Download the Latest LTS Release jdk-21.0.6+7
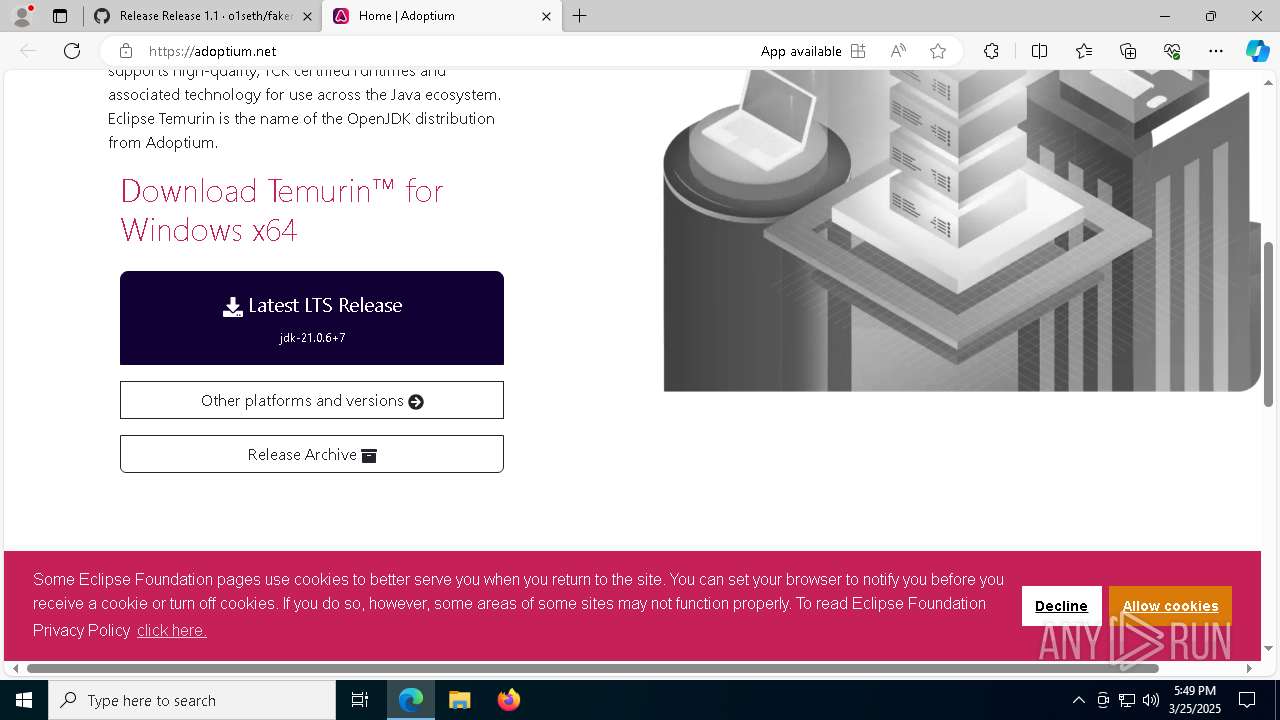The height and width of the screenshot is (720, 1280). (x=312, y=318)
